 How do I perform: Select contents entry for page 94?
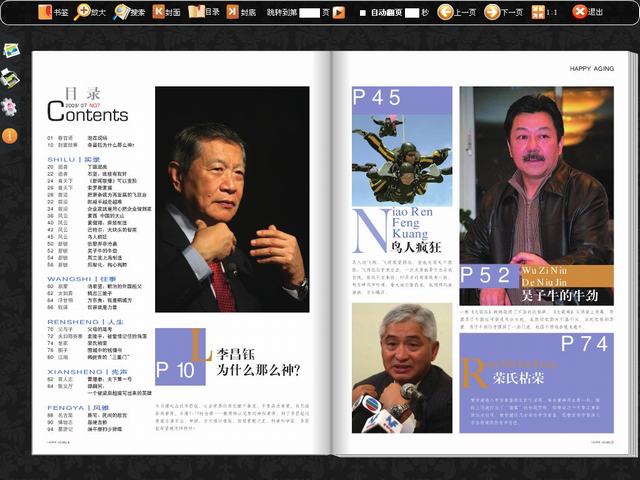click(84, 429)
